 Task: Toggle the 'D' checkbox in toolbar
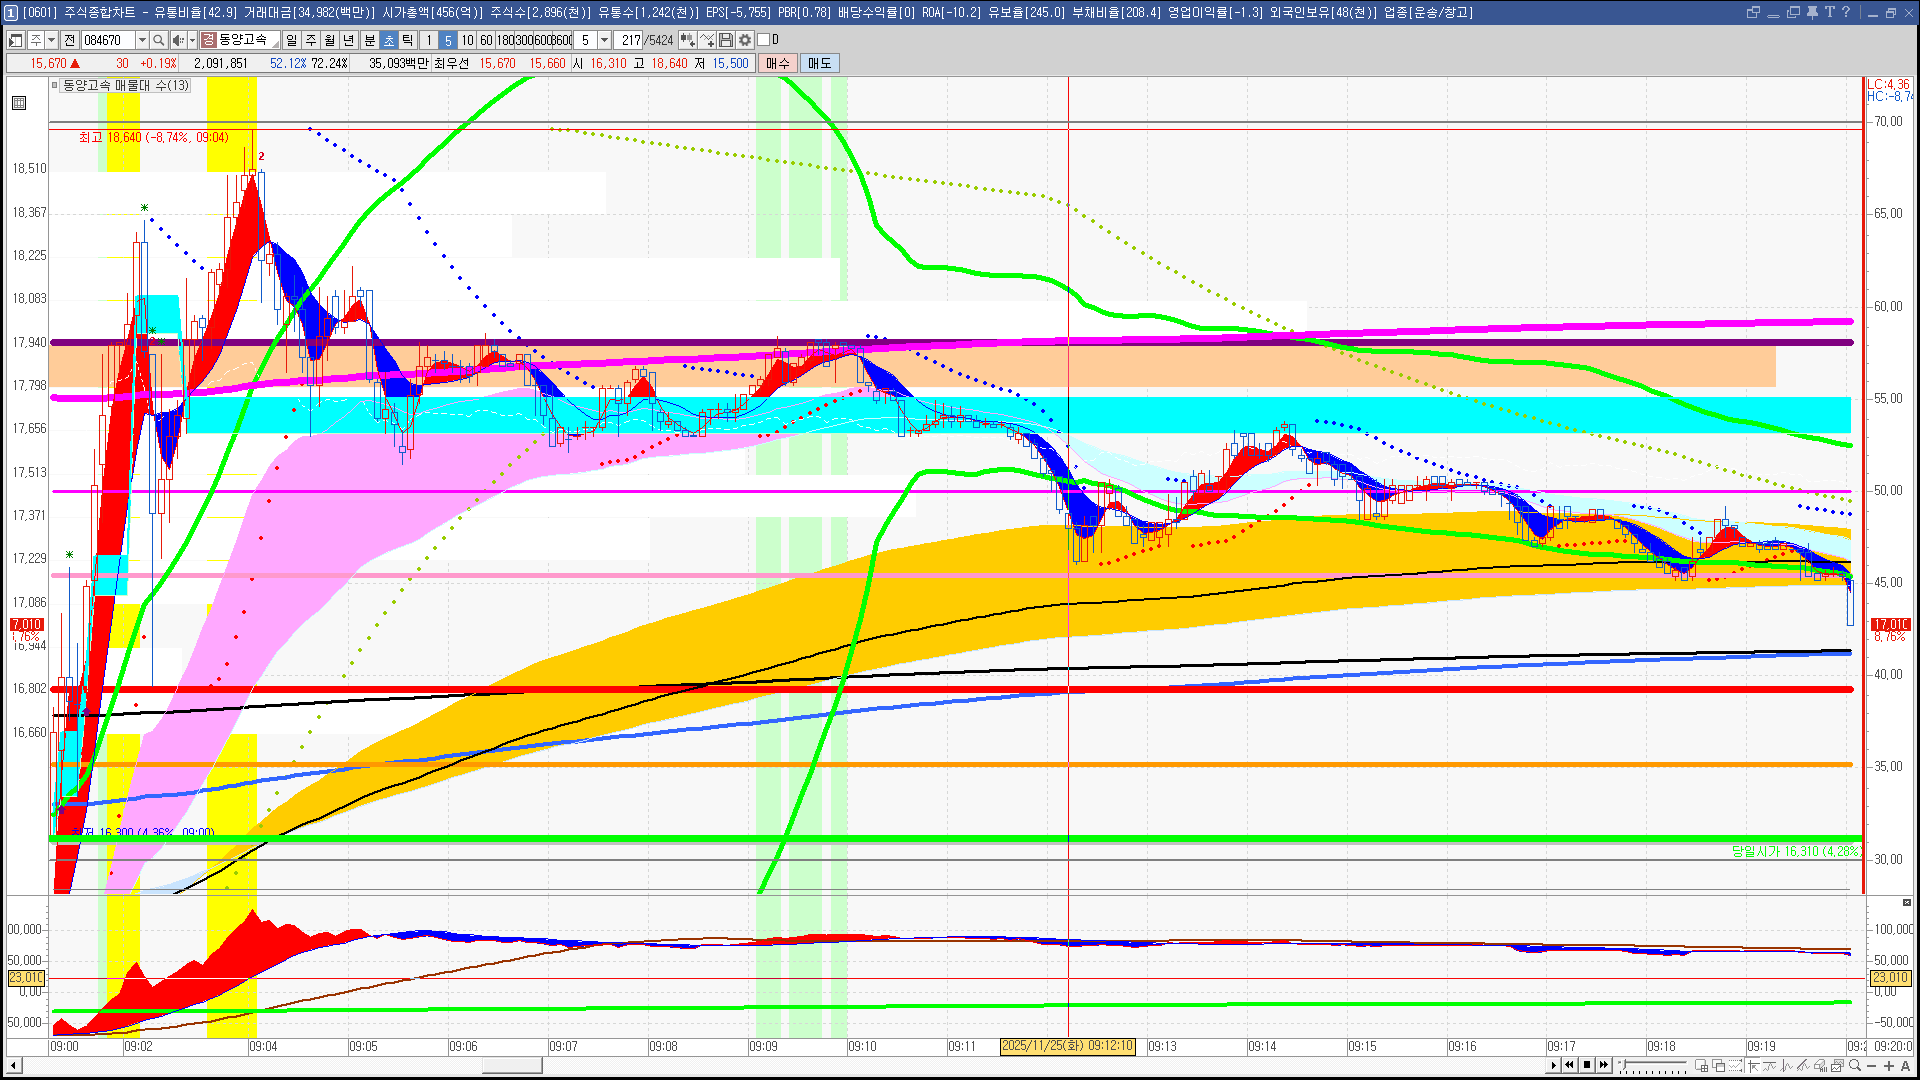click(764, 40)
